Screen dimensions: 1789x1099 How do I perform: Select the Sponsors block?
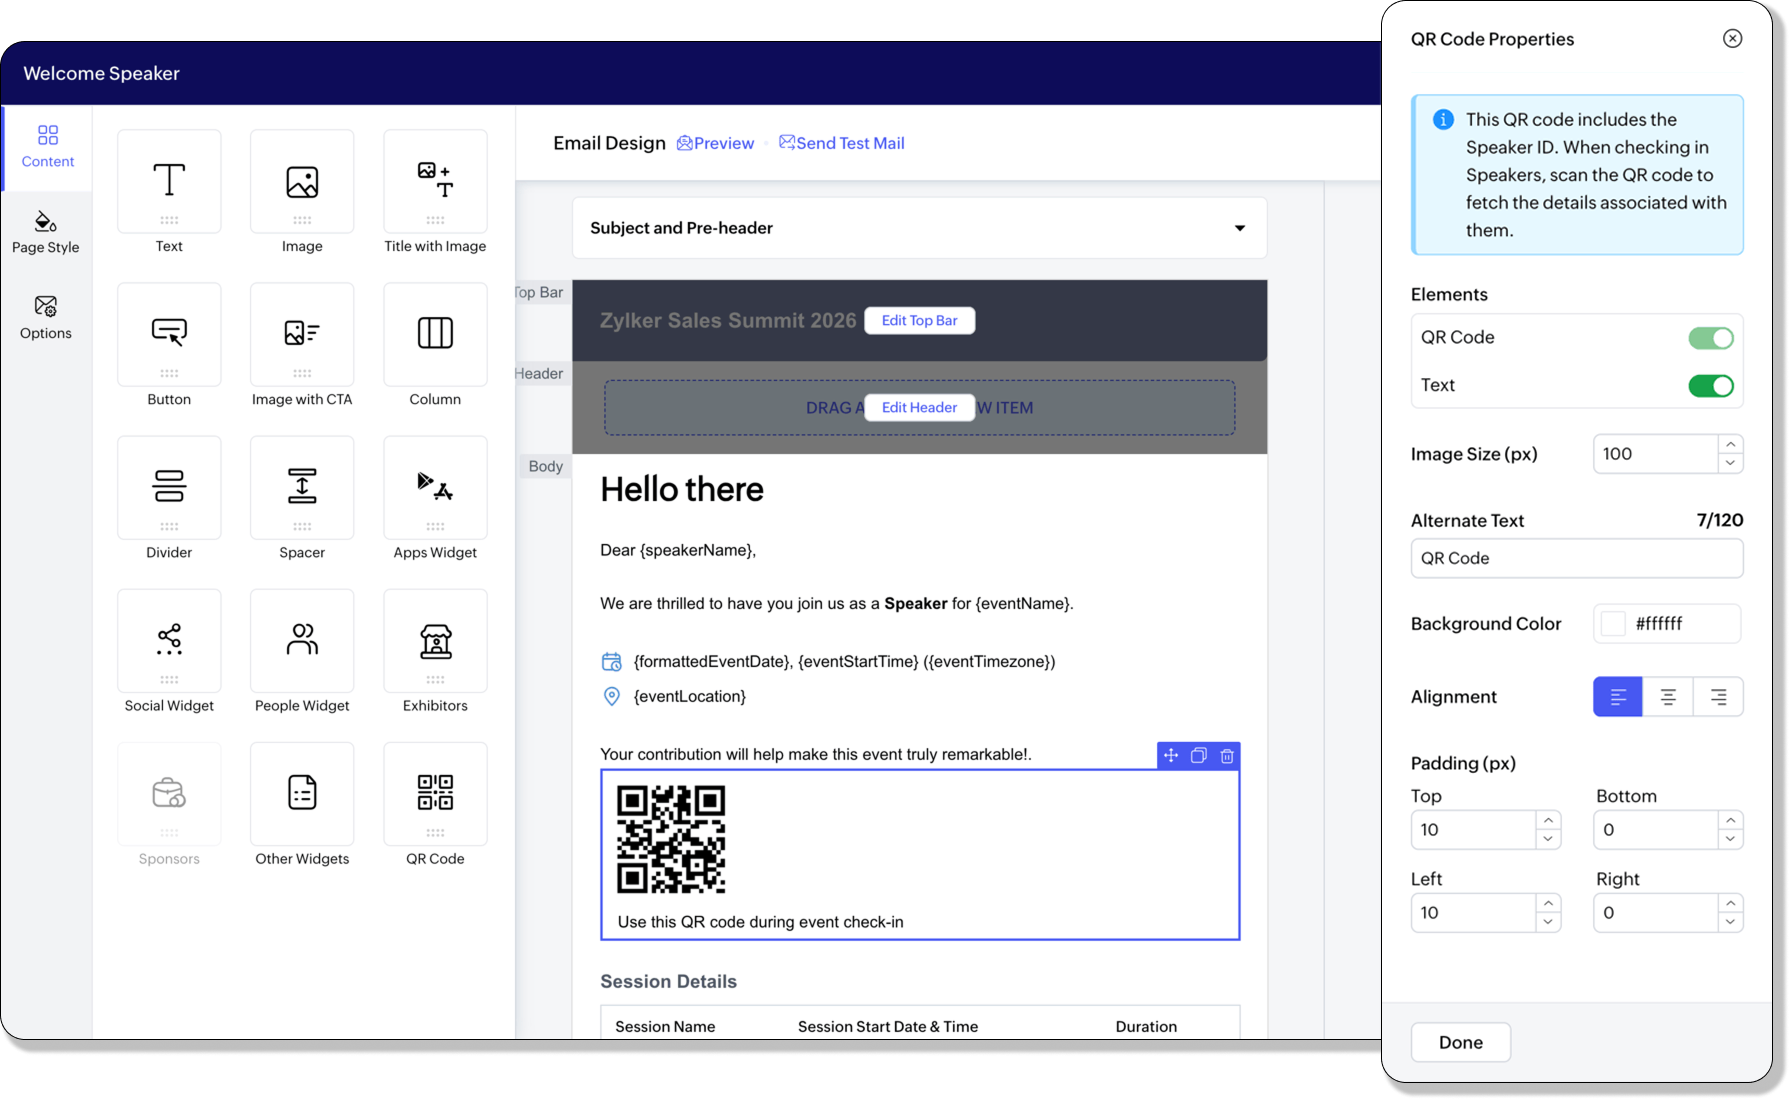(x=169, y=794)
